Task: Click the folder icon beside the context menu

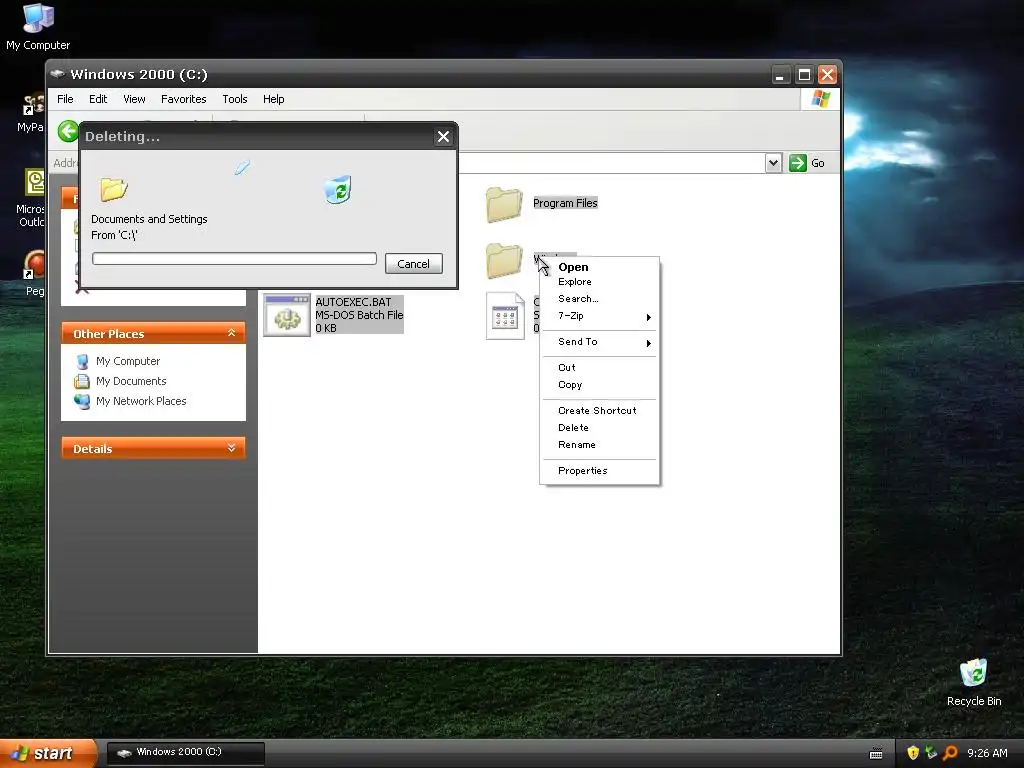Action: (504, 260)
